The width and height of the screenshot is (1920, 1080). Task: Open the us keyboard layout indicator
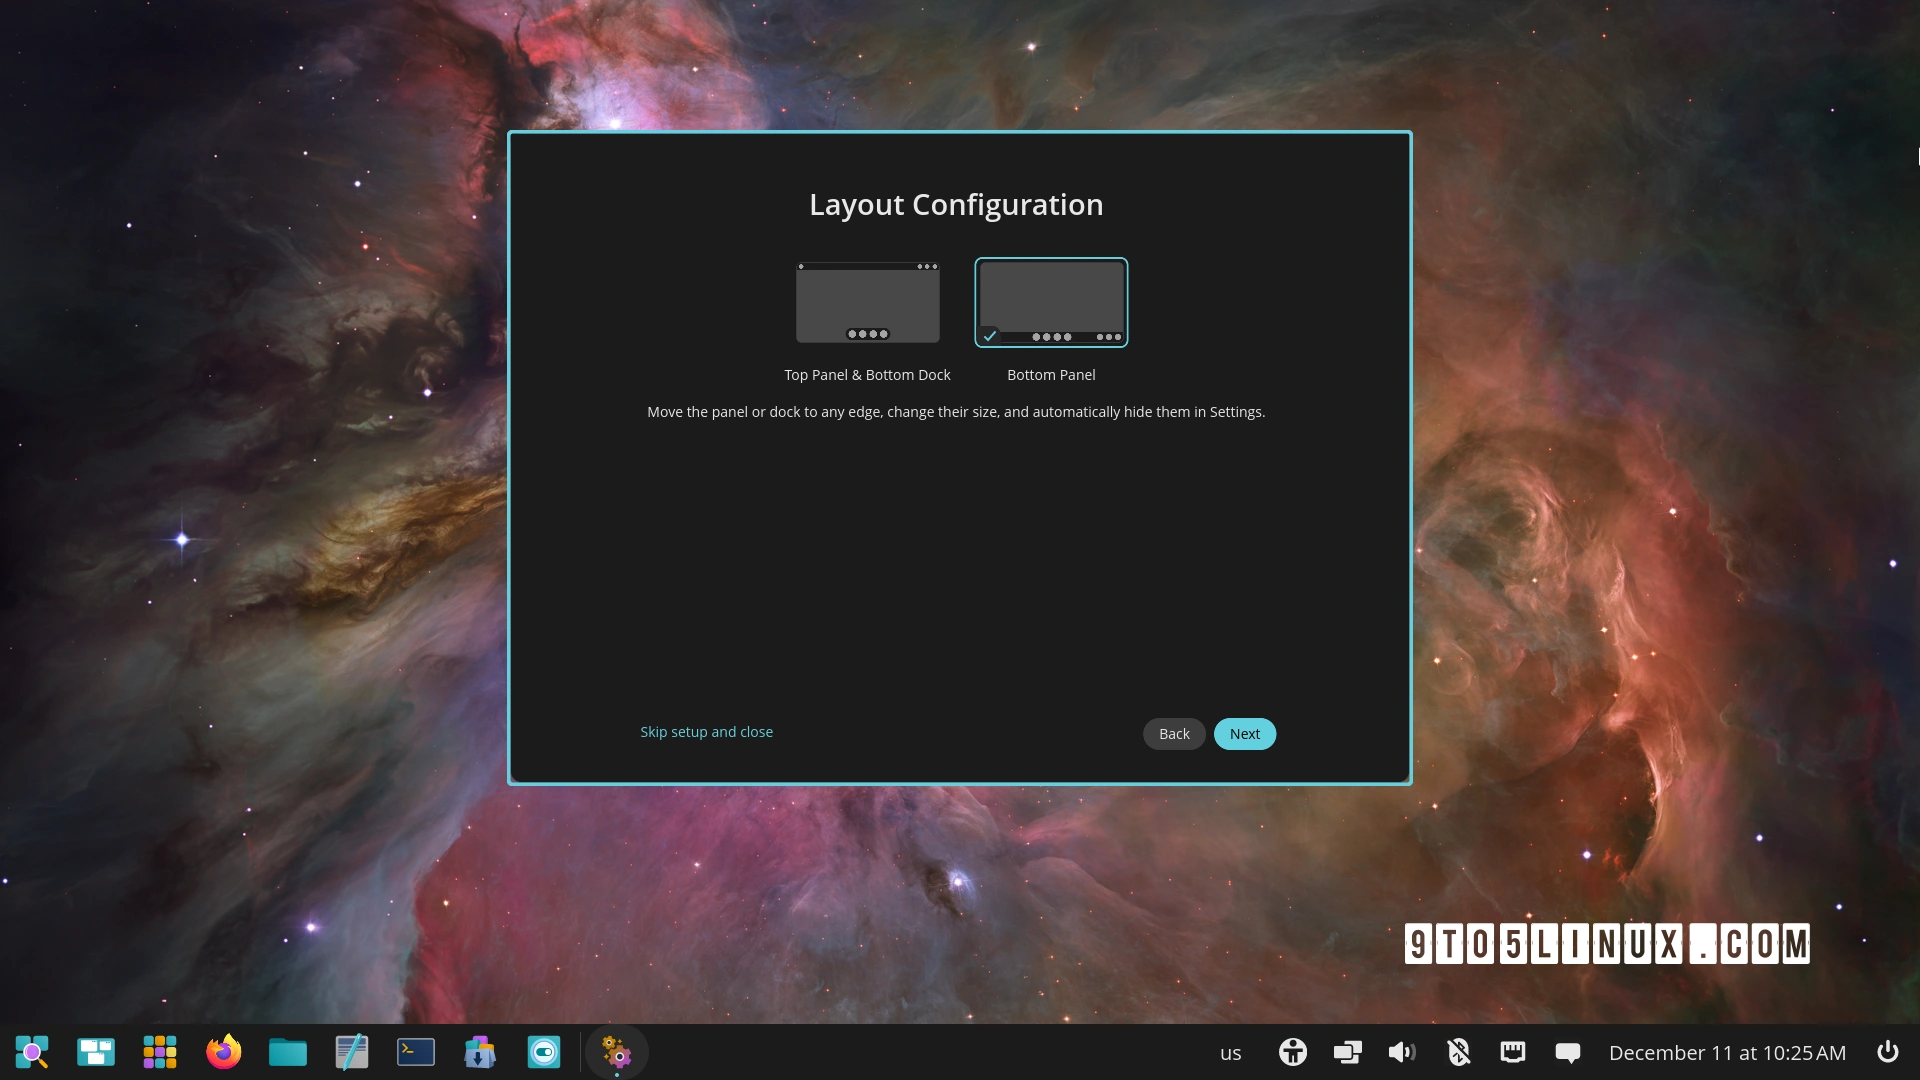[1231, 1053]
